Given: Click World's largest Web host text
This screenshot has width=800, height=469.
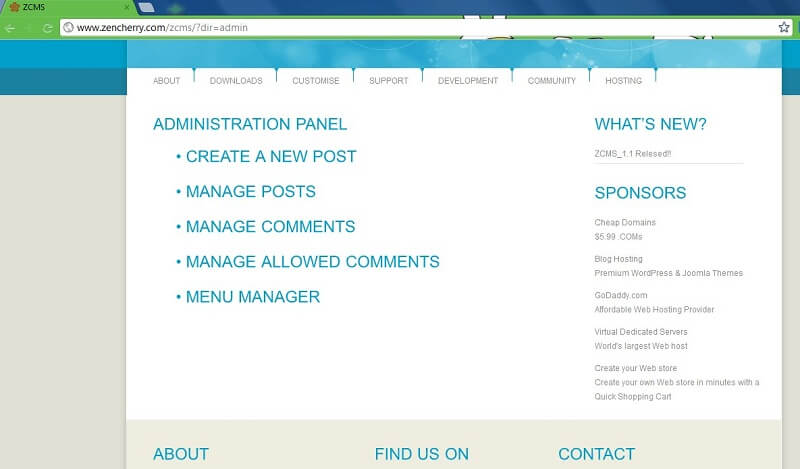Looking at the screenshot, I should pyautogui.click(x=641, y=346).
